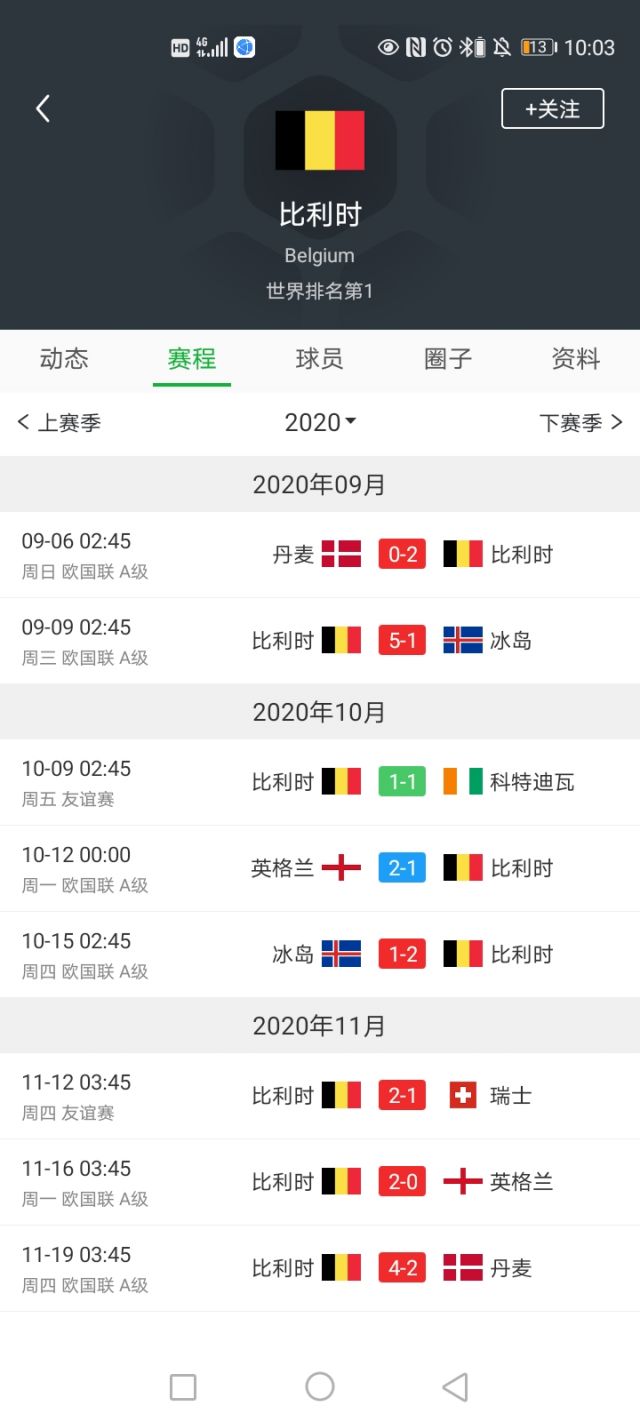Open the 2020 season dropdown

tap(320, 422)
